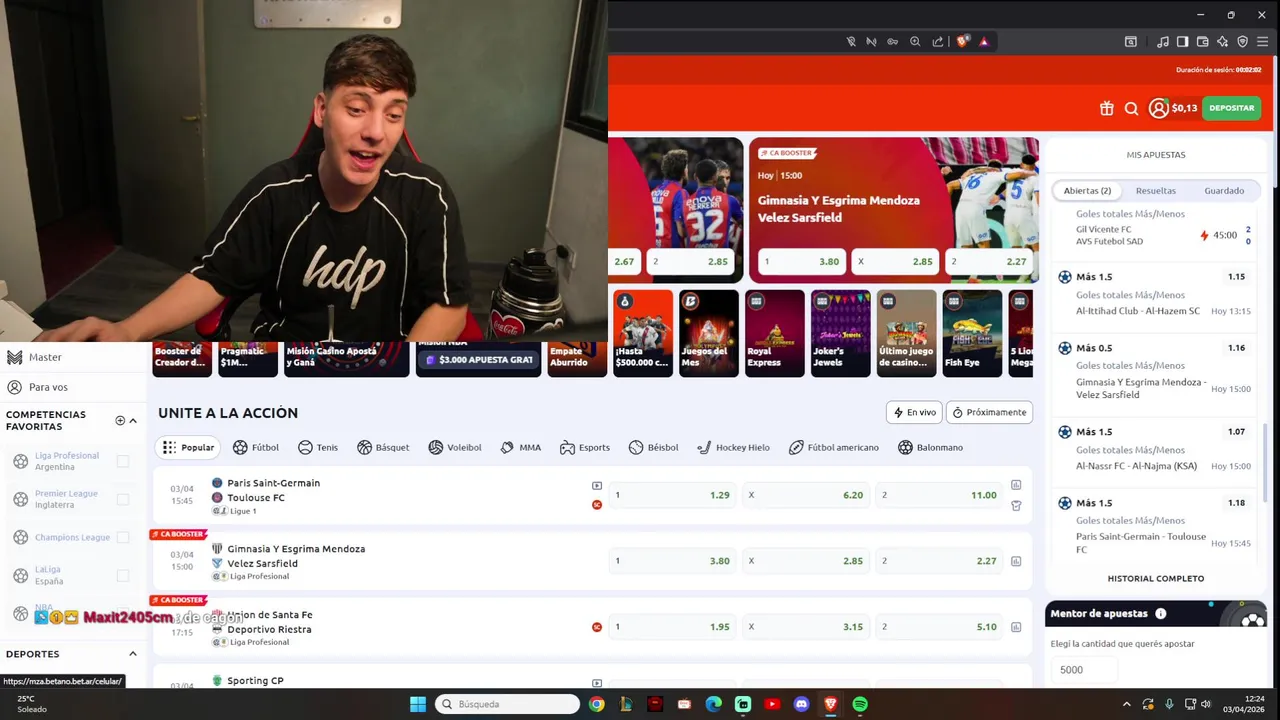This screenshot has width=1280, height=720.
Task: Open statistics icon for PSG - Toulouse row
Action: [x=1016, y=485]
